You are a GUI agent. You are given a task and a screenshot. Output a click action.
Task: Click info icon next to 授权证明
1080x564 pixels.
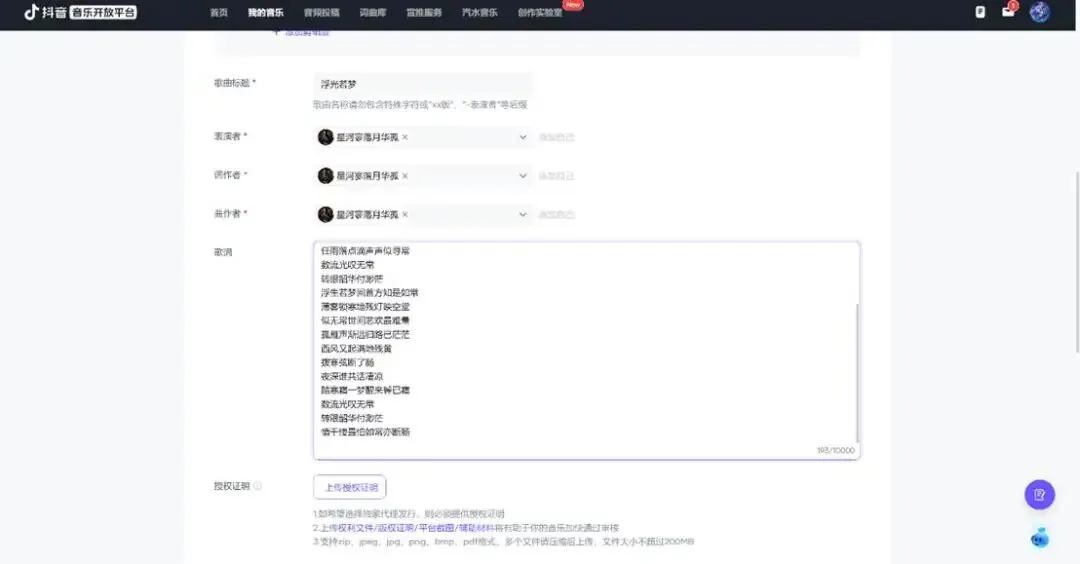coord(258,486)
